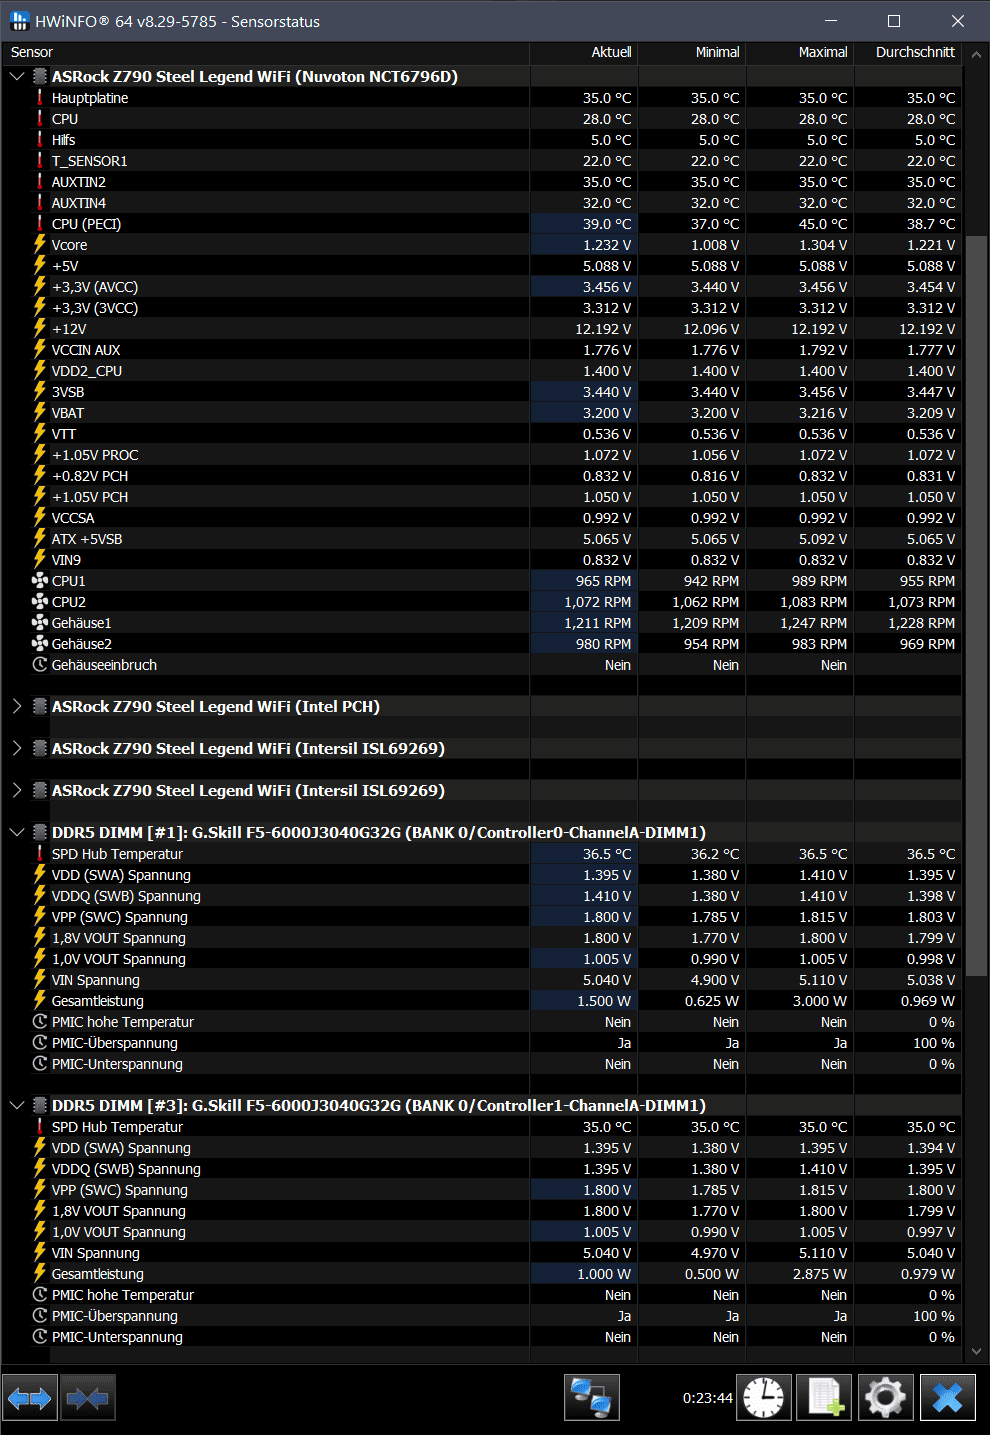Click the Gehäuse2 fan icon
This screenshot has height=1435, width=990.
click(x=40, y=644)
